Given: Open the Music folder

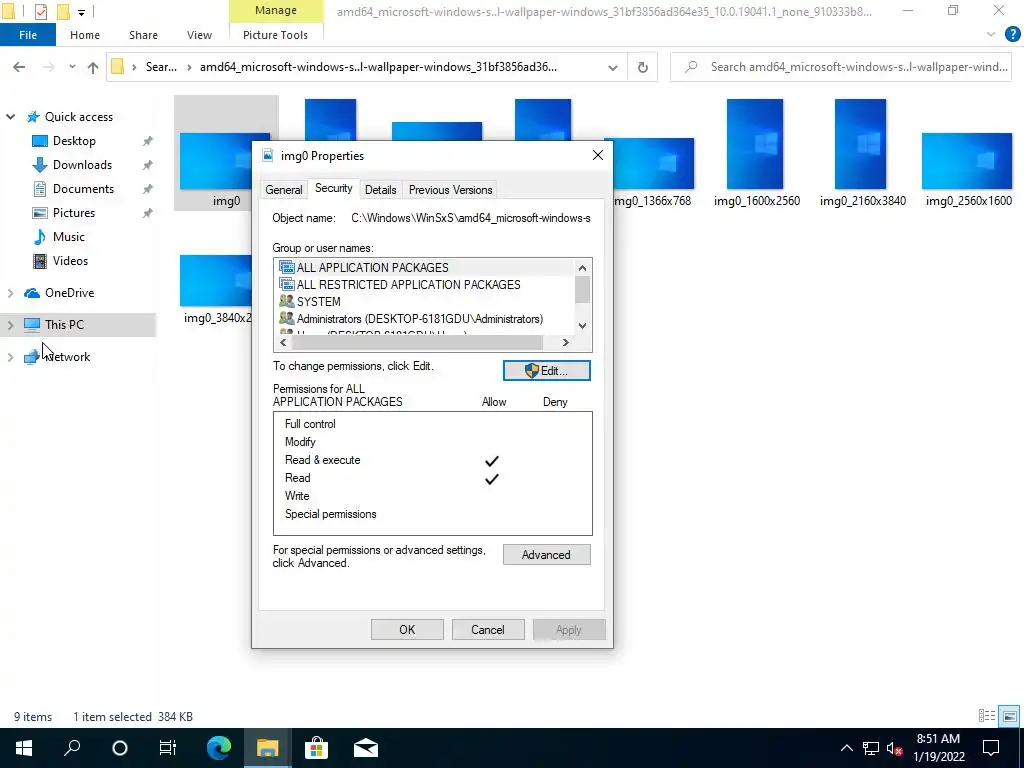Looking at the screenshot, I should coord(68,236).
